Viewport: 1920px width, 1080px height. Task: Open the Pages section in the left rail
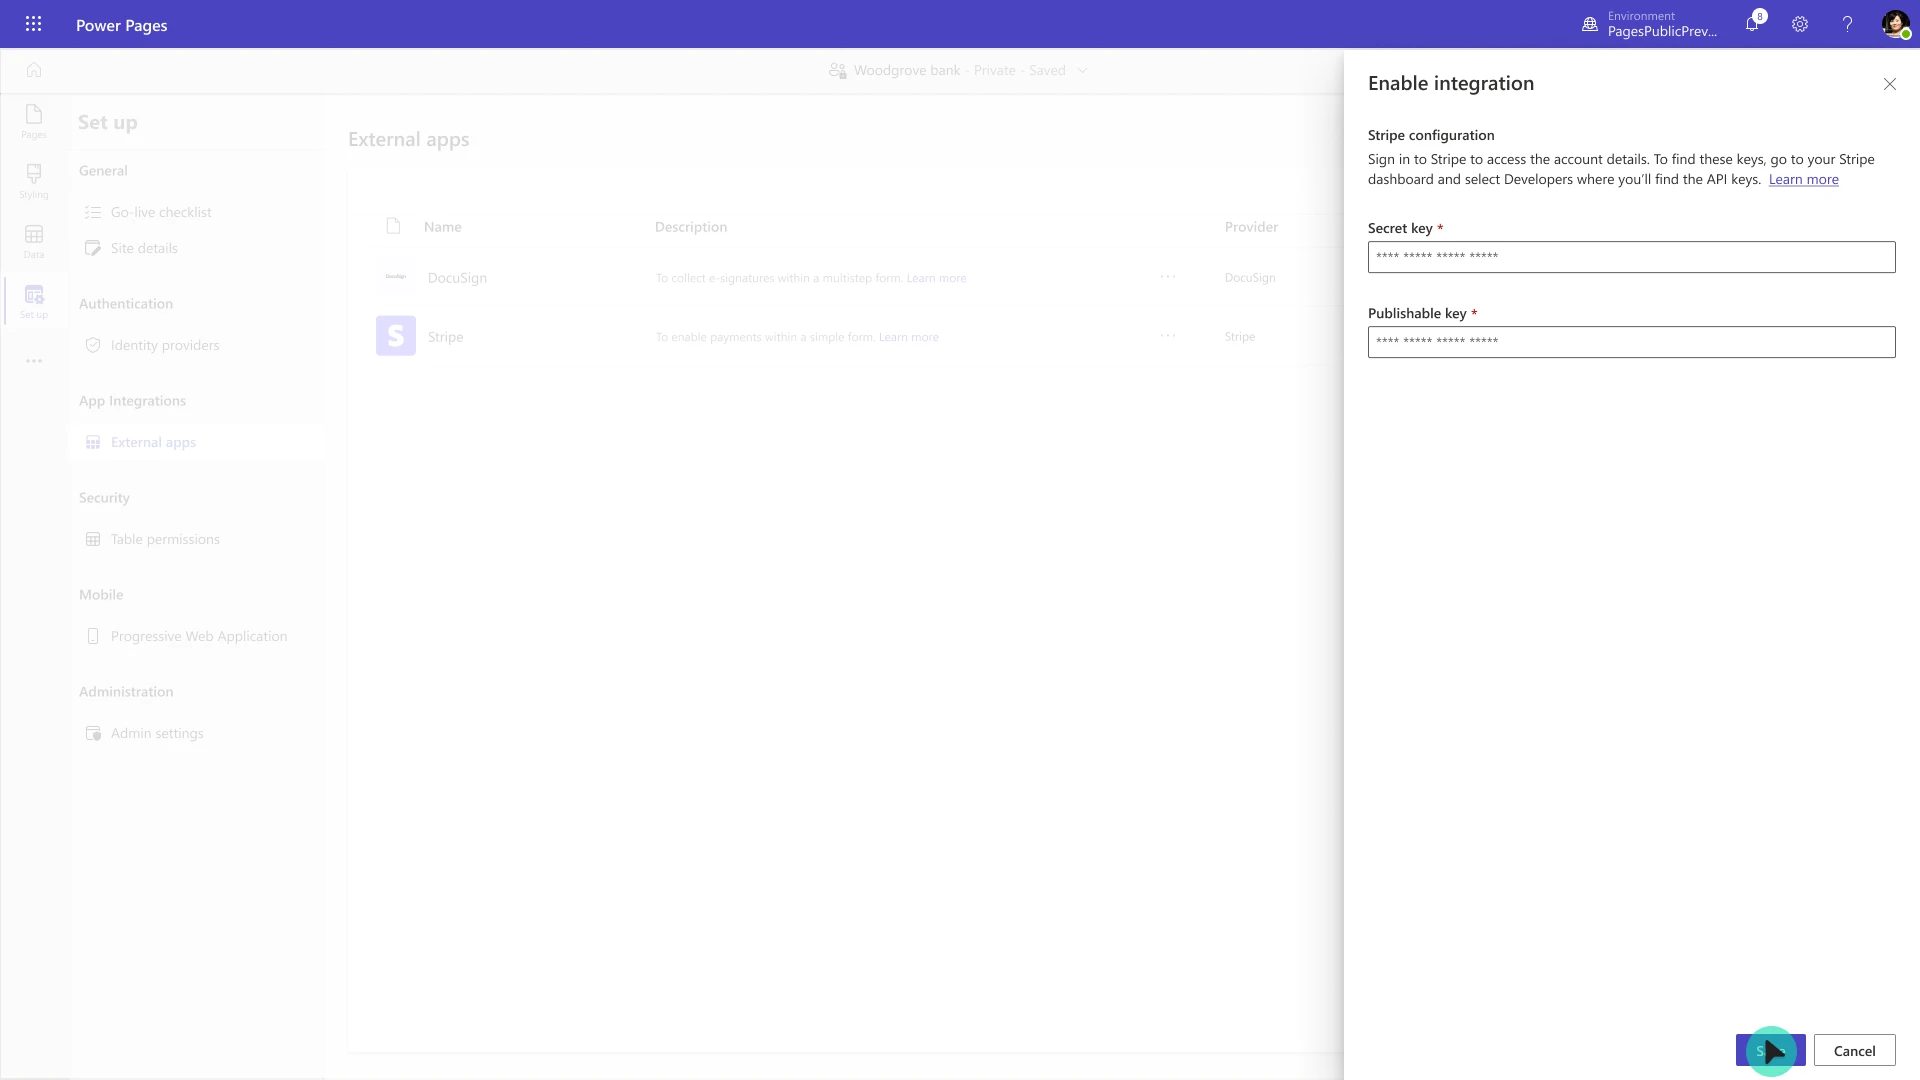[x=34, y=120]
